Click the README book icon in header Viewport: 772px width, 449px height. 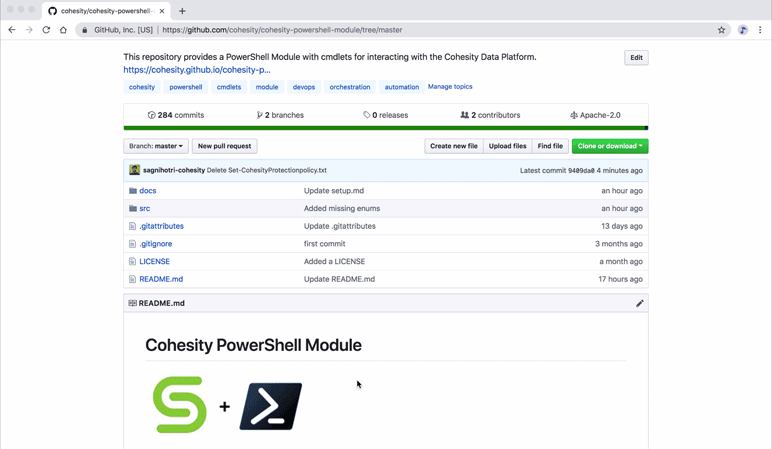coord(132,303)
